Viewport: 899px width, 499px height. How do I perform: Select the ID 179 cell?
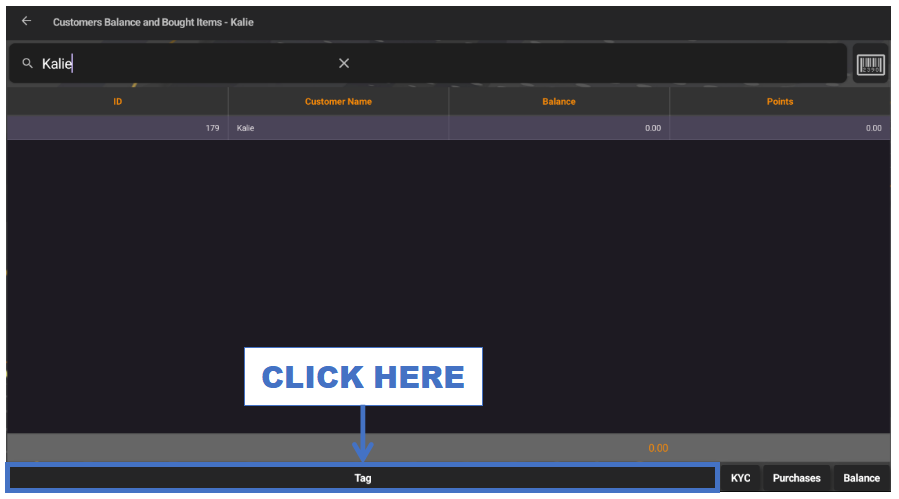(117, 128)
